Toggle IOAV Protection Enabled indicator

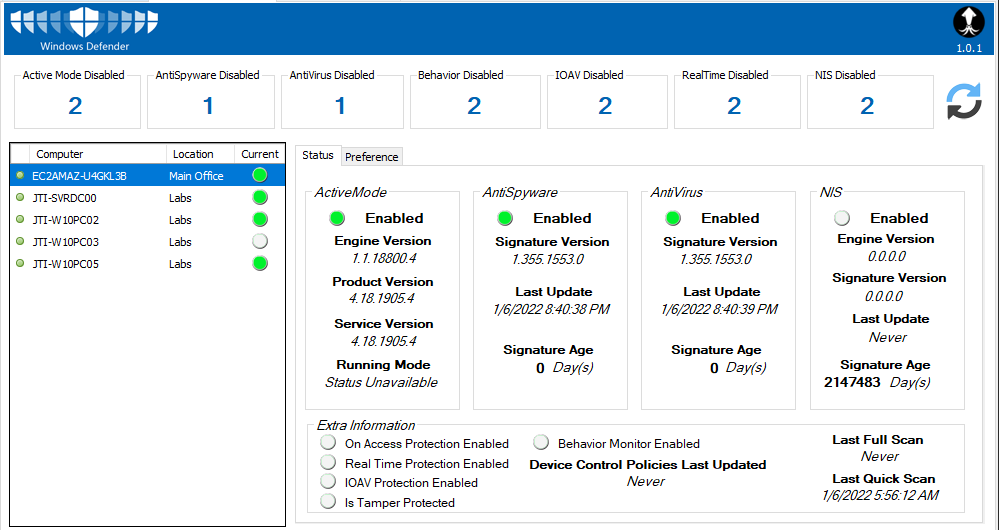(328, 482)
